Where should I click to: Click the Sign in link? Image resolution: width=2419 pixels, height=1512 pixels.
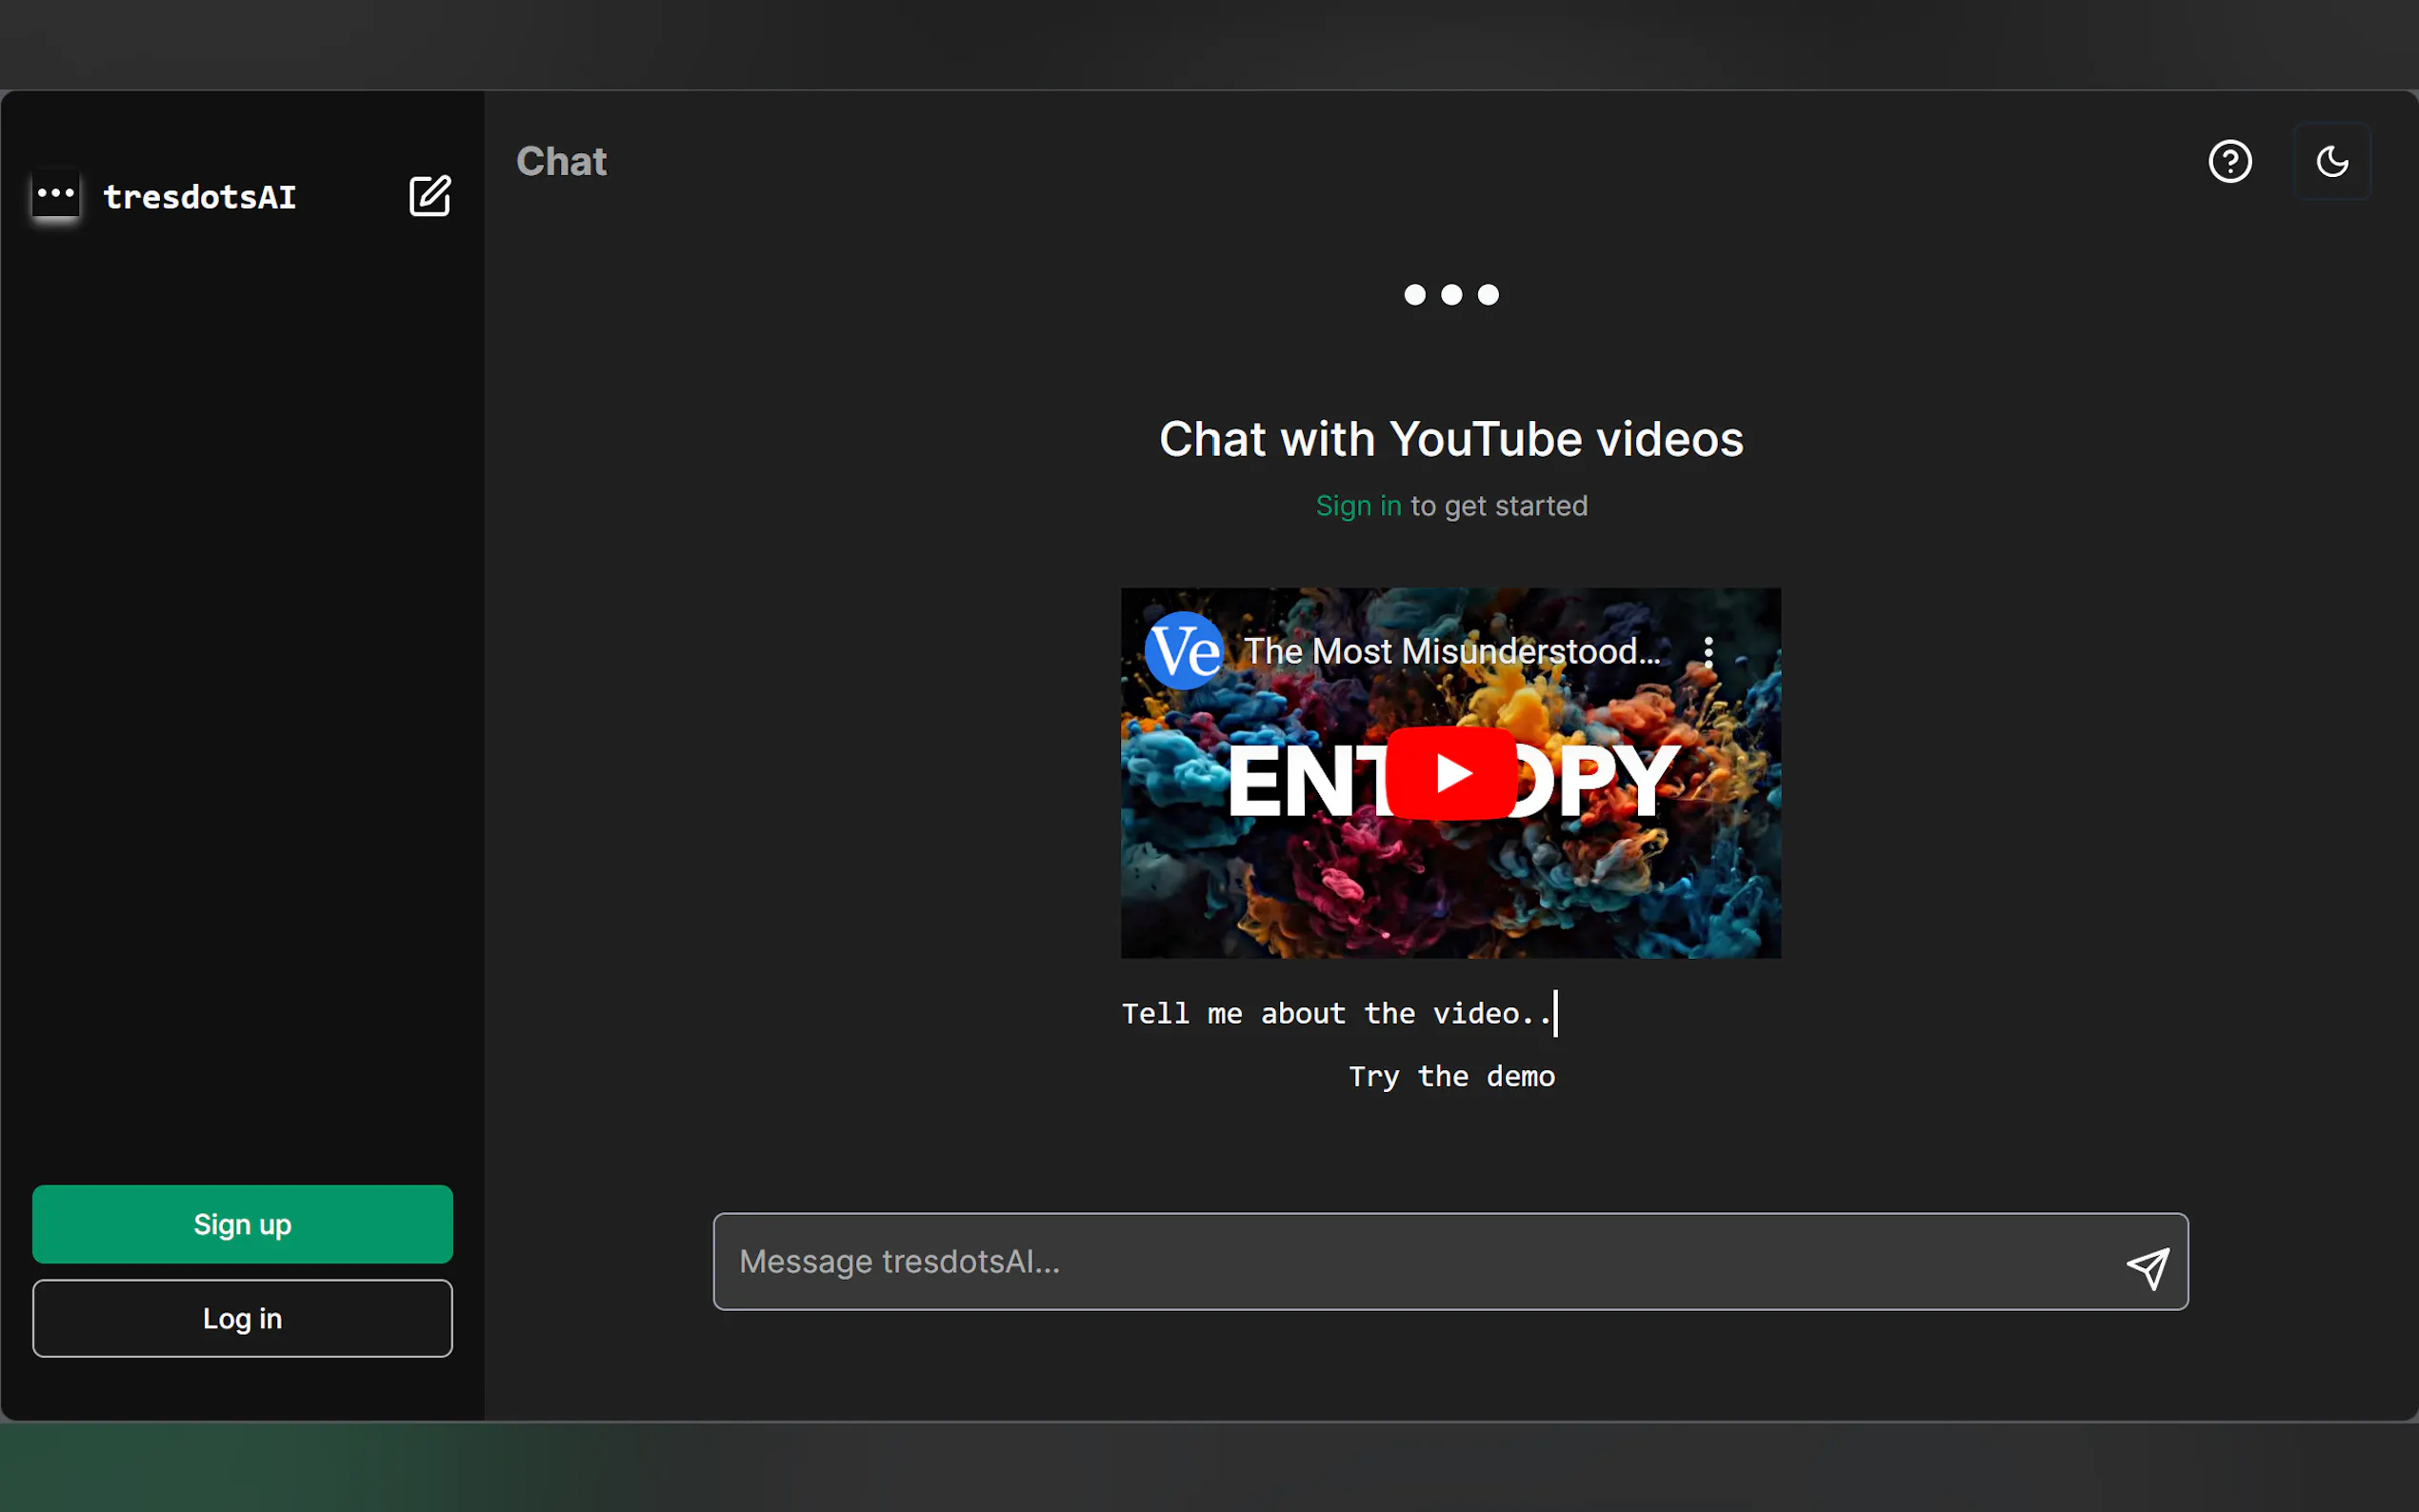coord(1357,506)
